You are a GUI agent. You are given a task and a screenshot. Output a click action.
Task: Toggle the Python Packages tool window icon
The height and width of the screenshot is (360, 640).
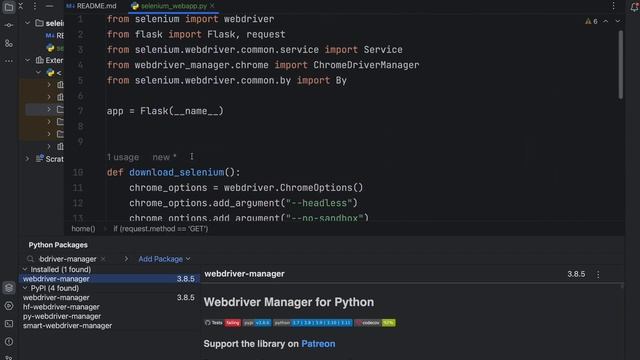(x=9, y=288)
